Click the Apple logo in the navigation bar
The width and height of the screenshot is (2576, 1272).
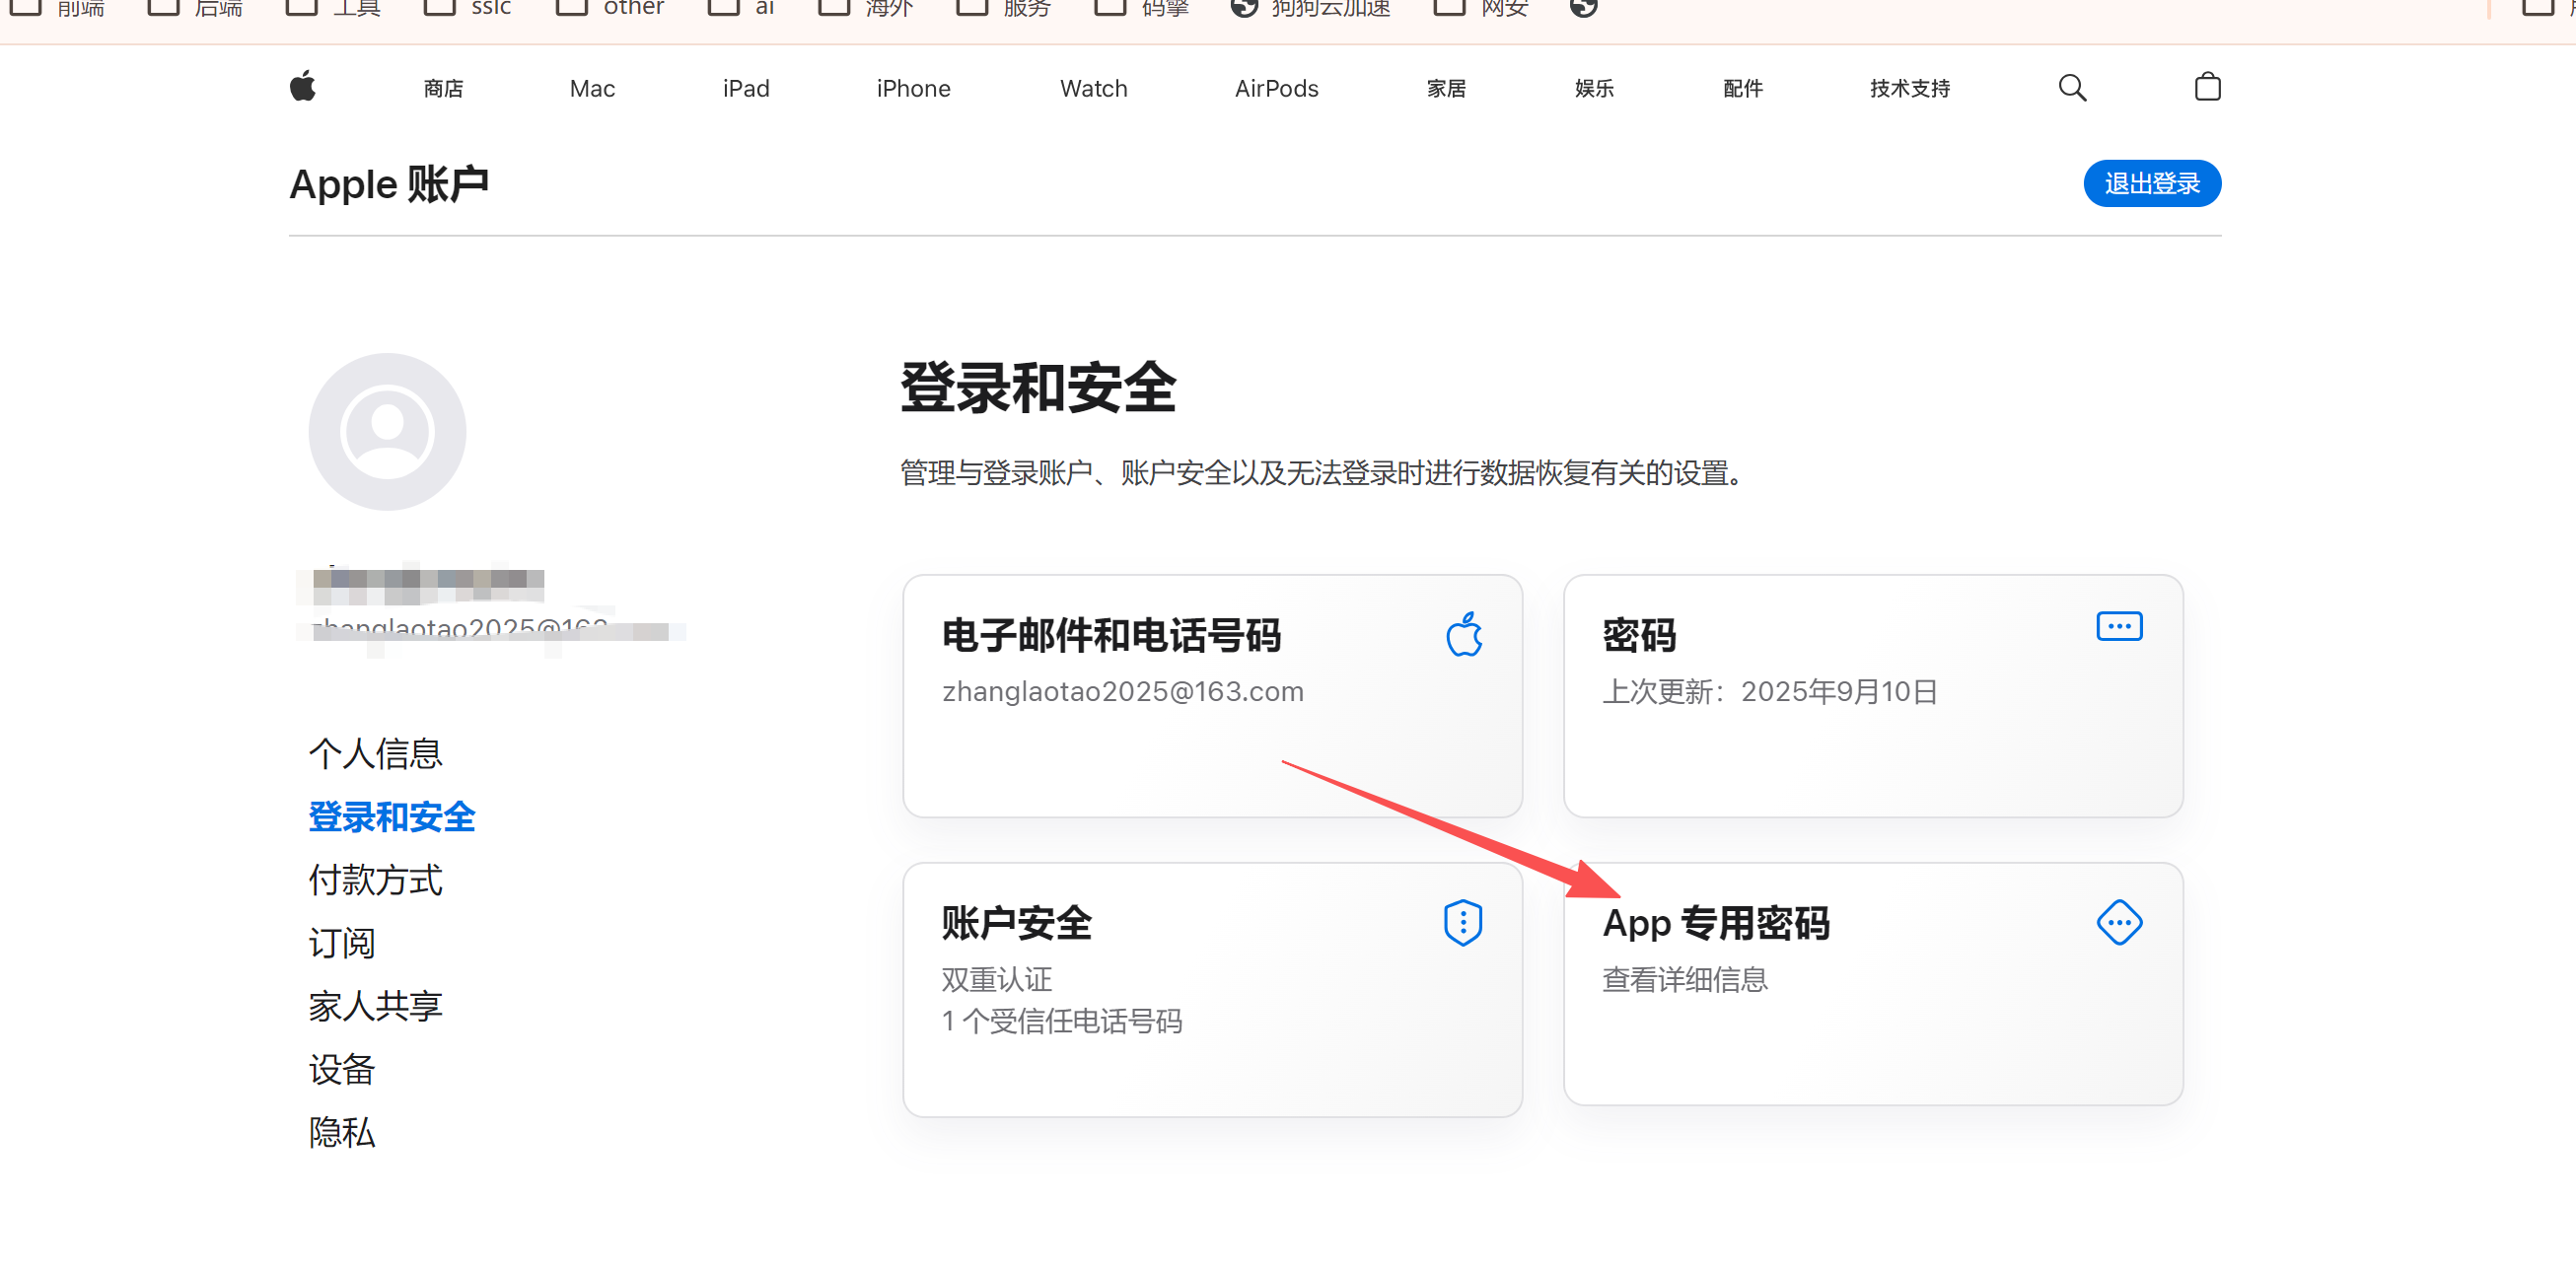(x=305, y=87)
